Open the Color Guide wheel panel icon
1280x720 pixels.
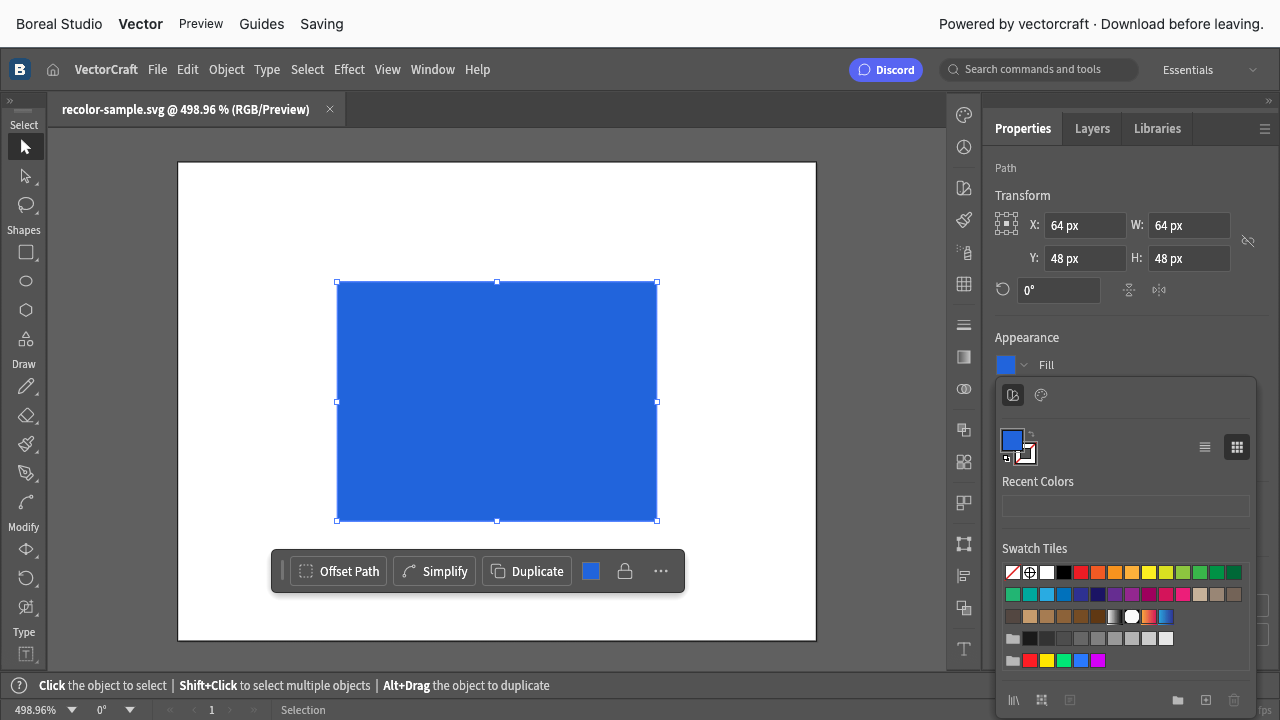[x=964, y=147]
